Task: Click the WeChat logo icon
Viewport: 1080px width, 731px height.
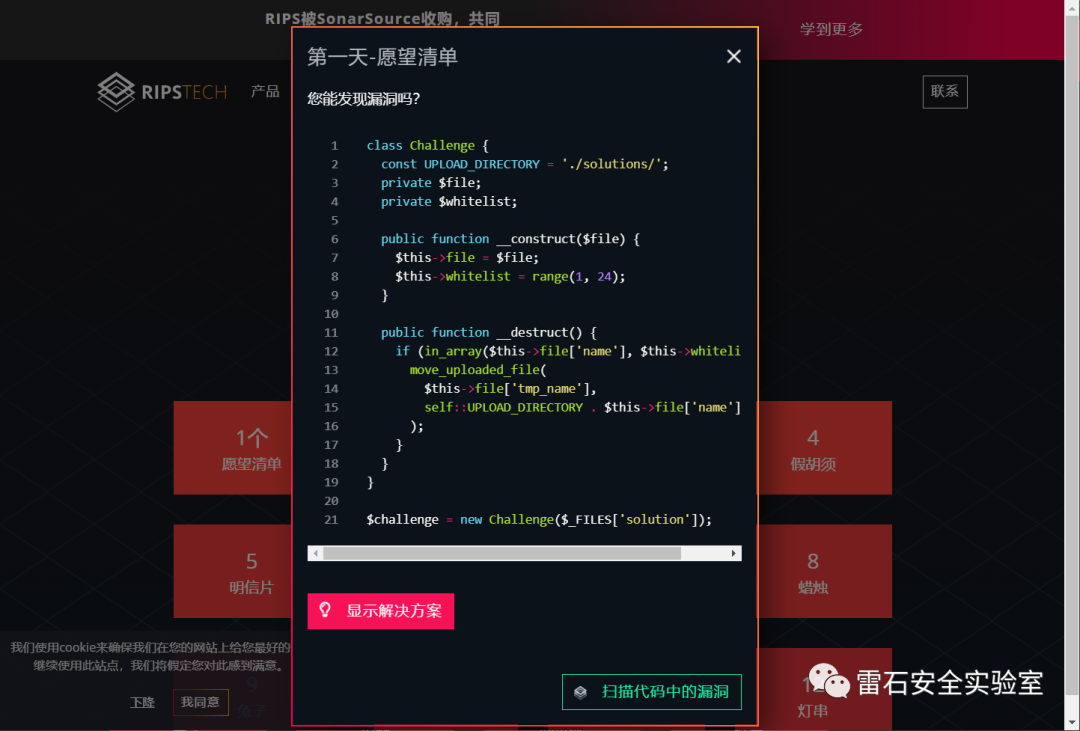Action: [x=829, y=682]
